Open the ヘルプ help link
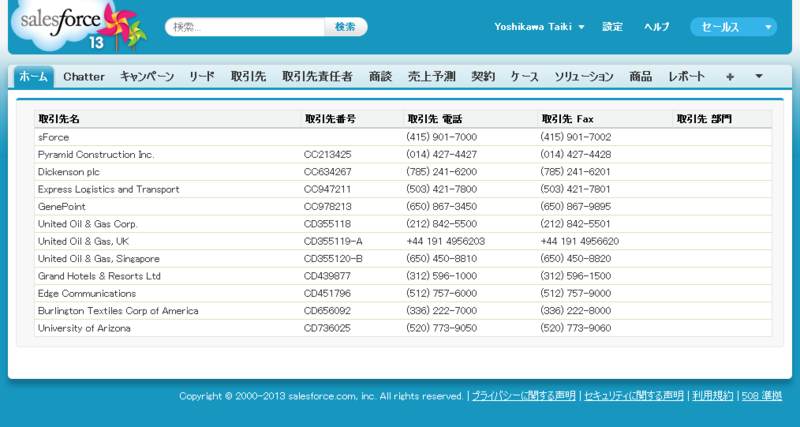The height and width of the screenshot is (427, 800). (657, 27)
